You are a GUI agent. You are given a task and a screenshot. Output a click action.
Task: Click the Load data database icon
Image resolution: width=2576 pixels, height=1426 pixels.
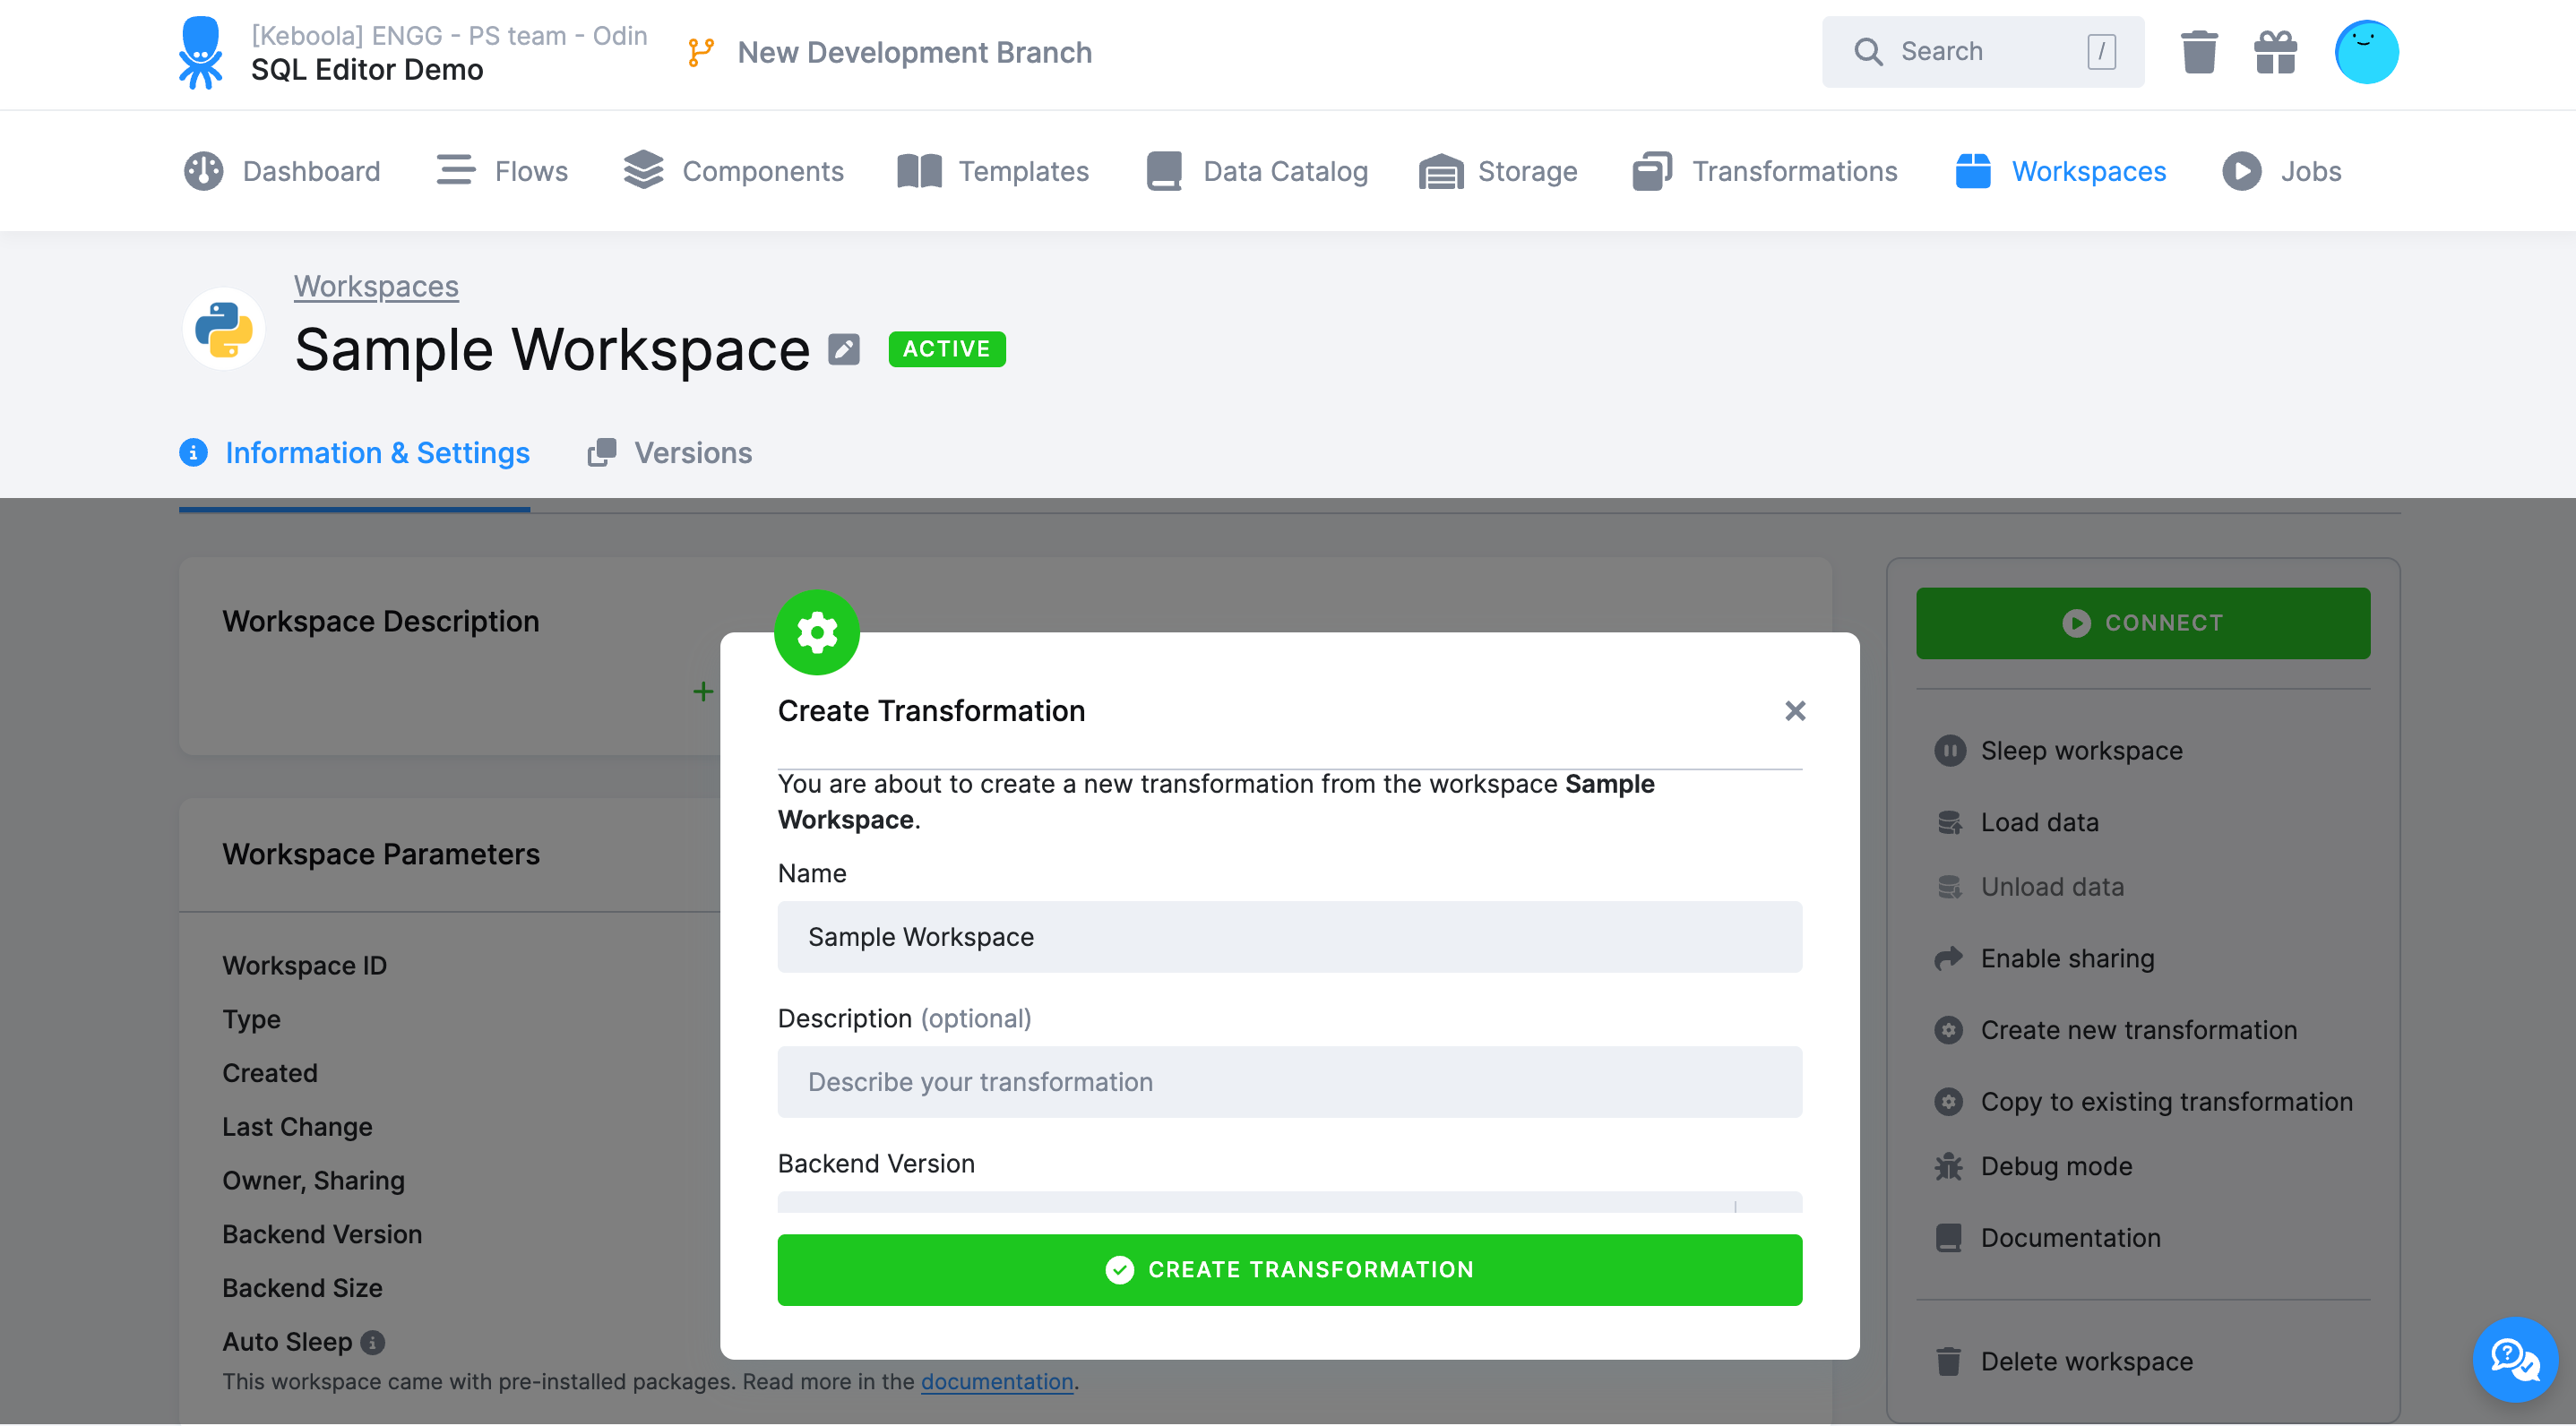(x=1949, y=822)
